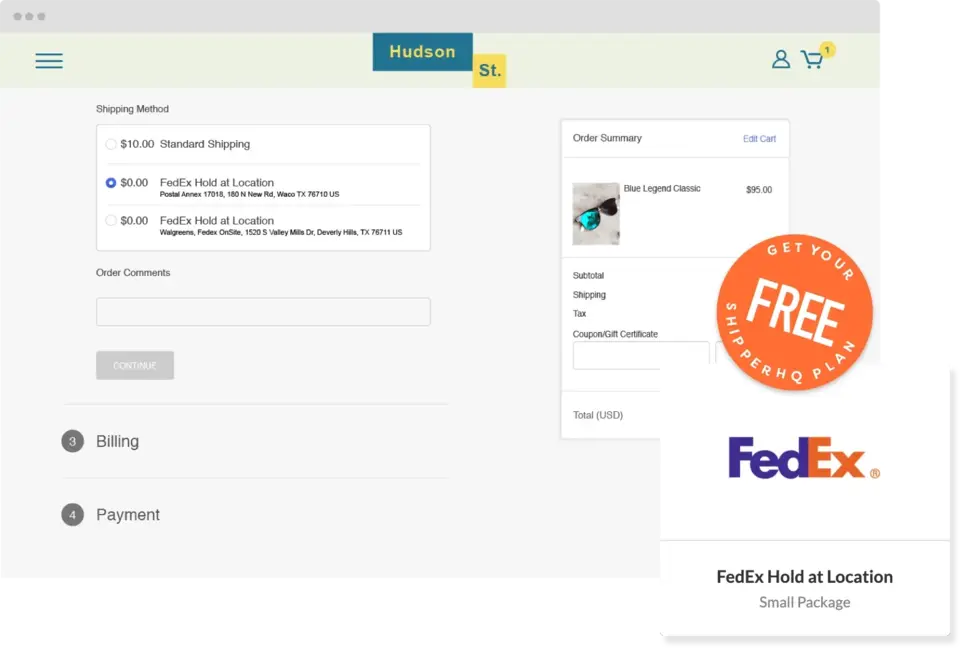
Task: Expand the Payment step
Action: click(128, 515)
